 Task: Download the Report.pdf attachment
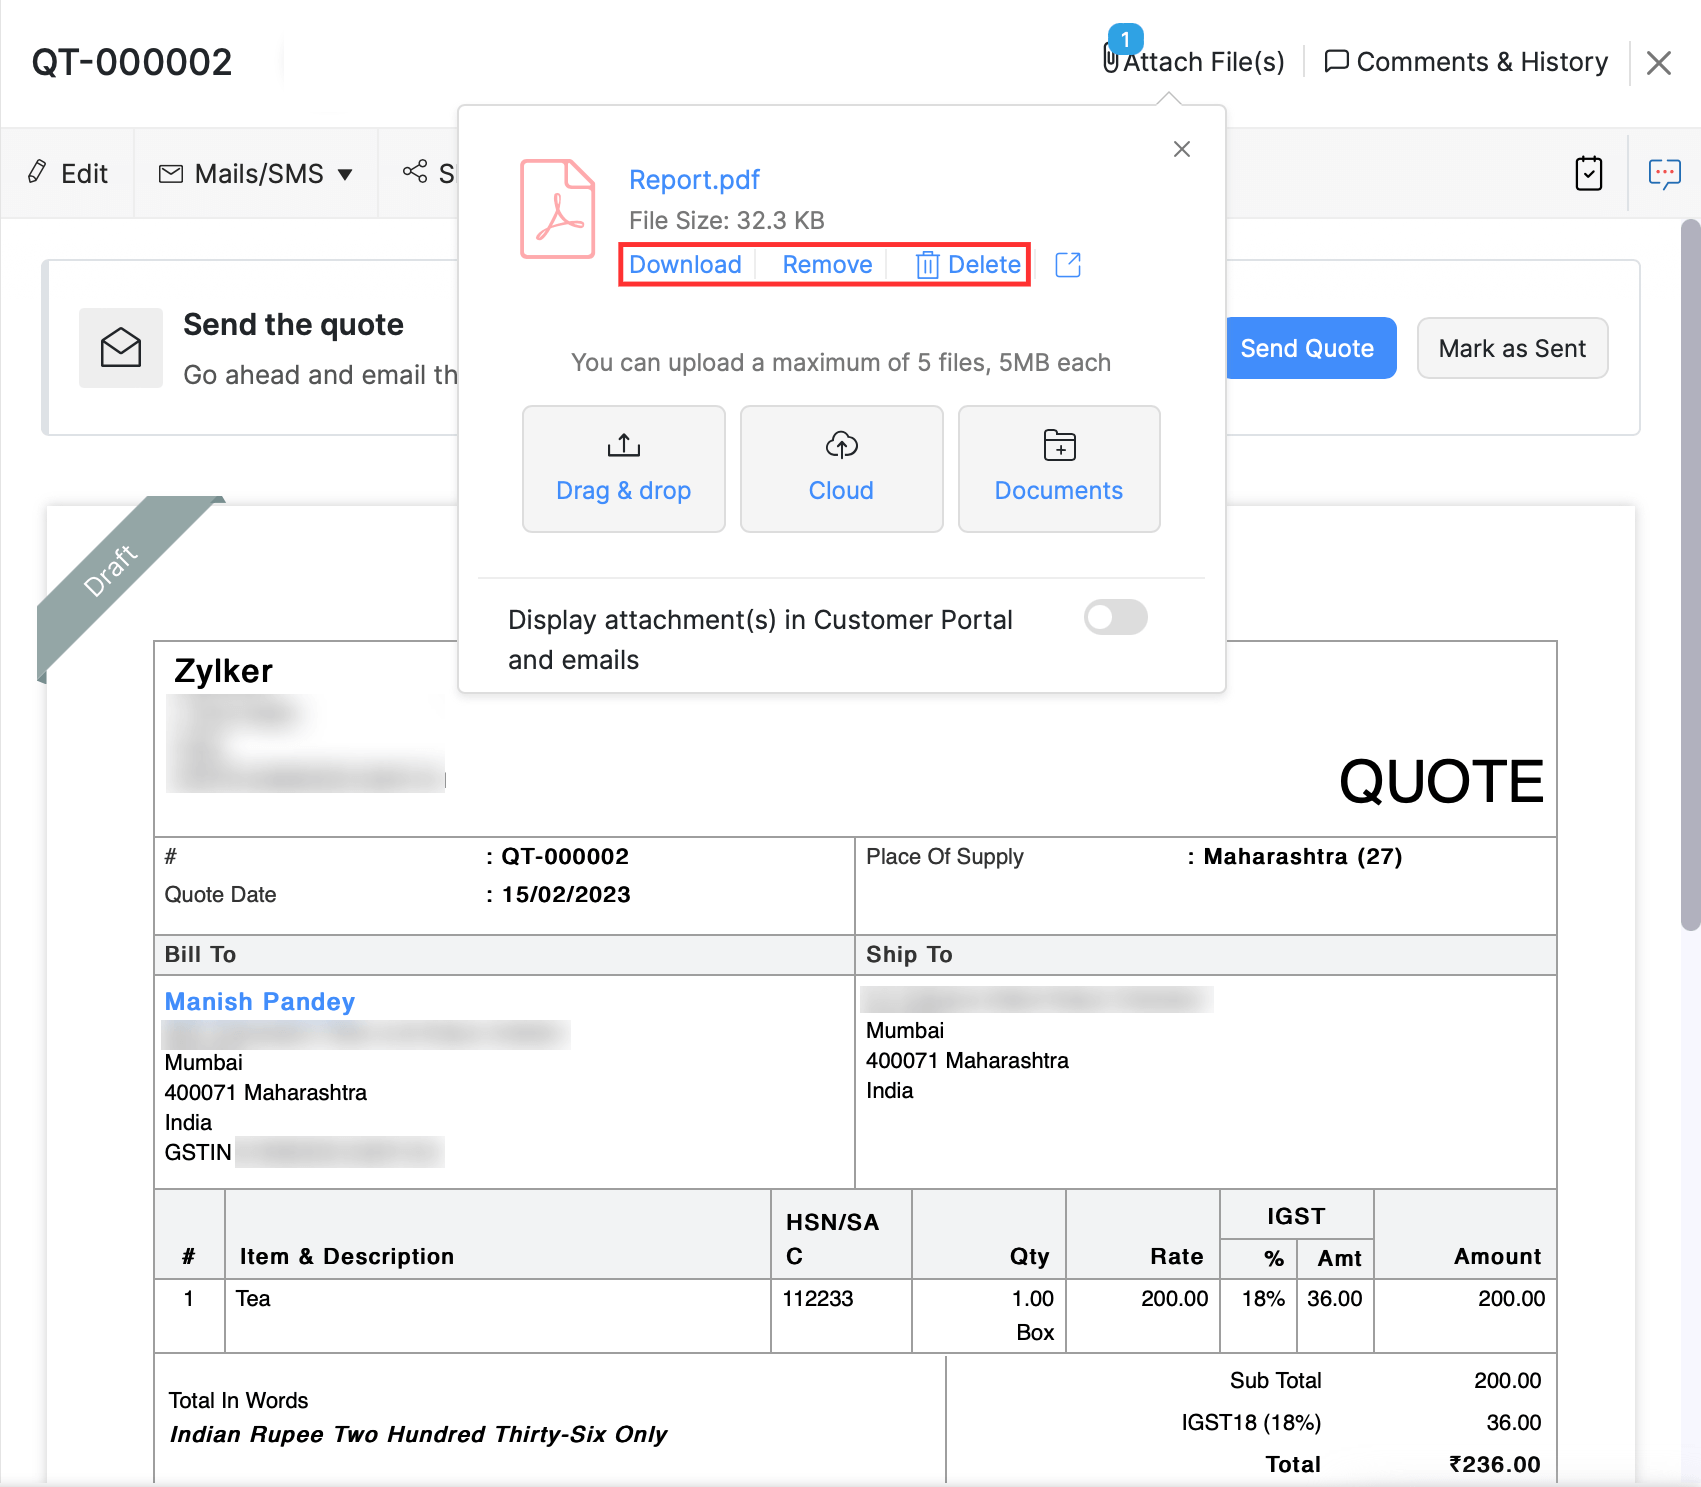(685, 265)
